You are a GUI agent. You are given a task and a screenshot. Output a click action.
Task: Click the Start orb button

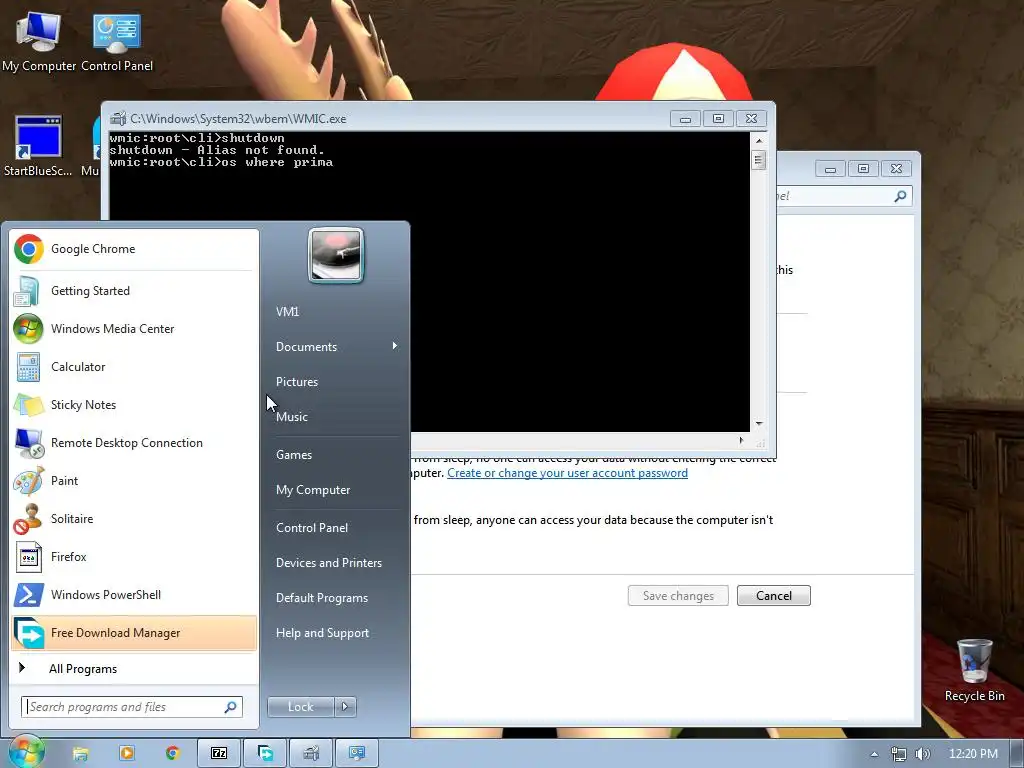(25, 752)
